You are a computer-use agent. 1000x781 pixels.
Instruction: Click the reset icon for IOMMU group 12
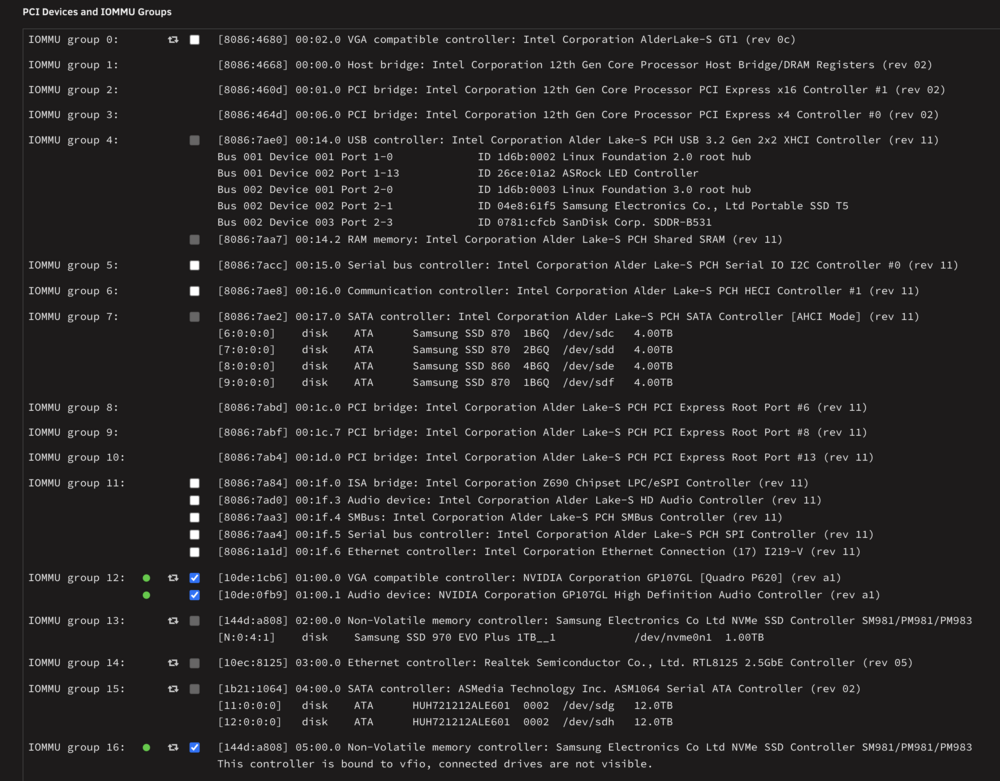pyautogui.click(x=173, y=578)
